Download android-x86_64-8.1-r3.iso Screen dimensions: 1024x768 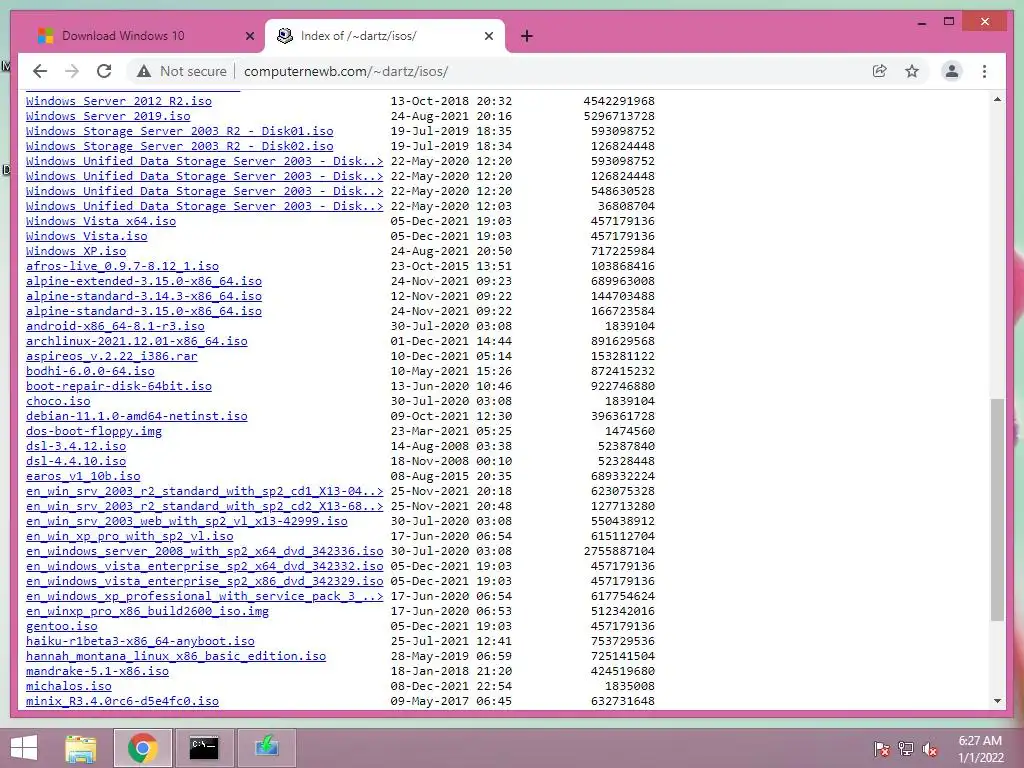115,327
